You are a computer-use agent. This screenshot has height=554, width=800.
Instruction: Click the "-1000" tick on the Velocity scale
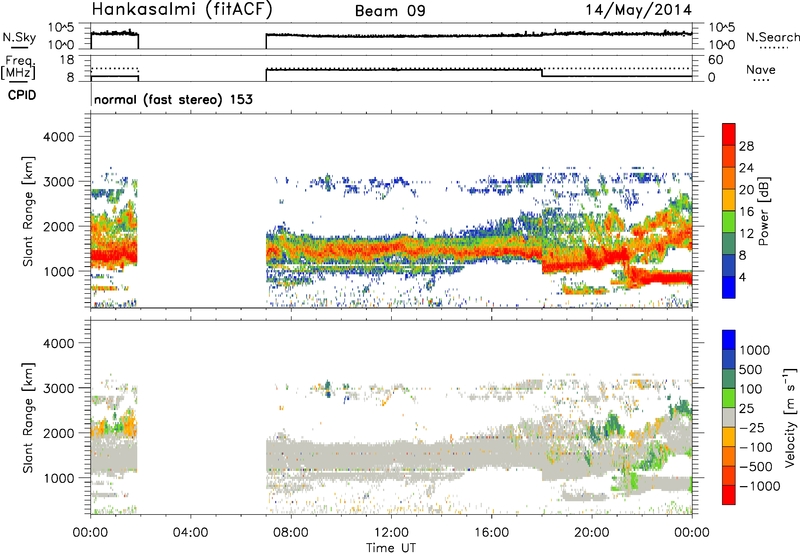(760, 486)
